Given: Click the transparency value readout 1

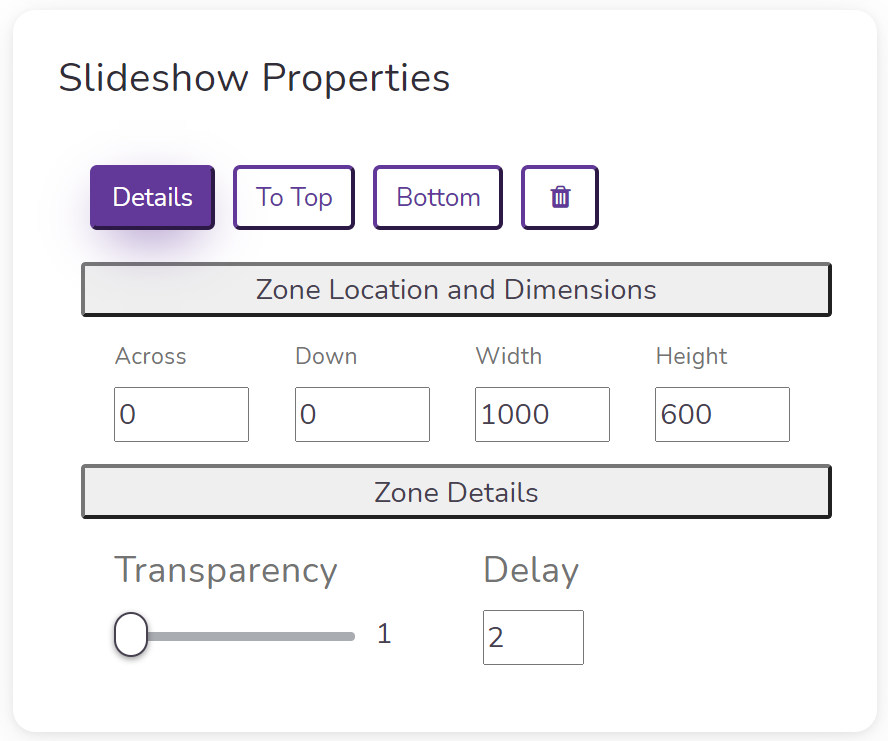Looking at the screenshot, I should pyautogui.click(x=385, y=633).
